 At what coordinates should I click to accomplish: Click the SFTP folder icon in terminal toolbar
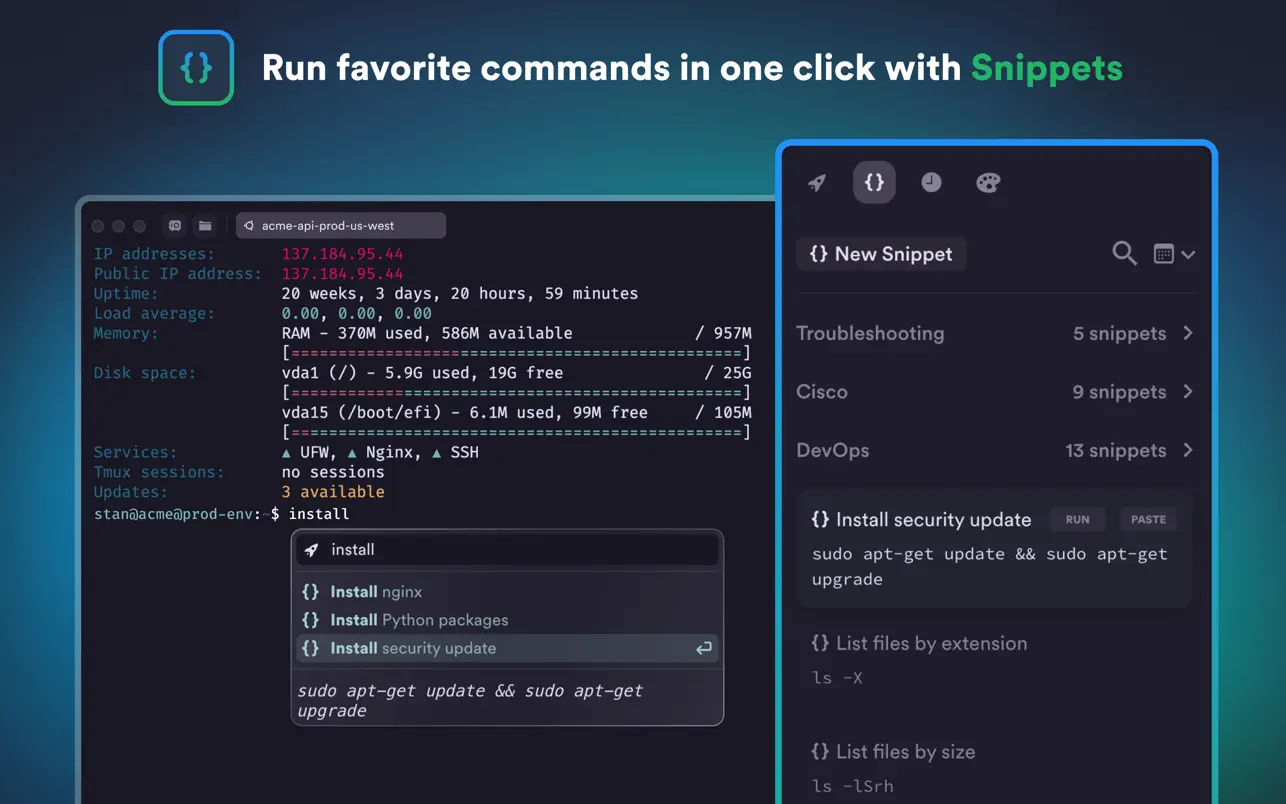point(205,226)
